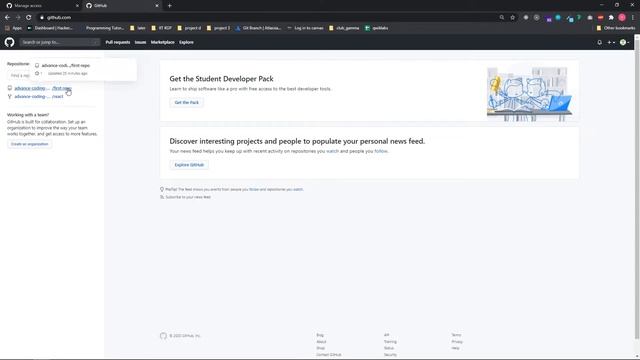
Task: Open the Status footer link
Action: 389,348
